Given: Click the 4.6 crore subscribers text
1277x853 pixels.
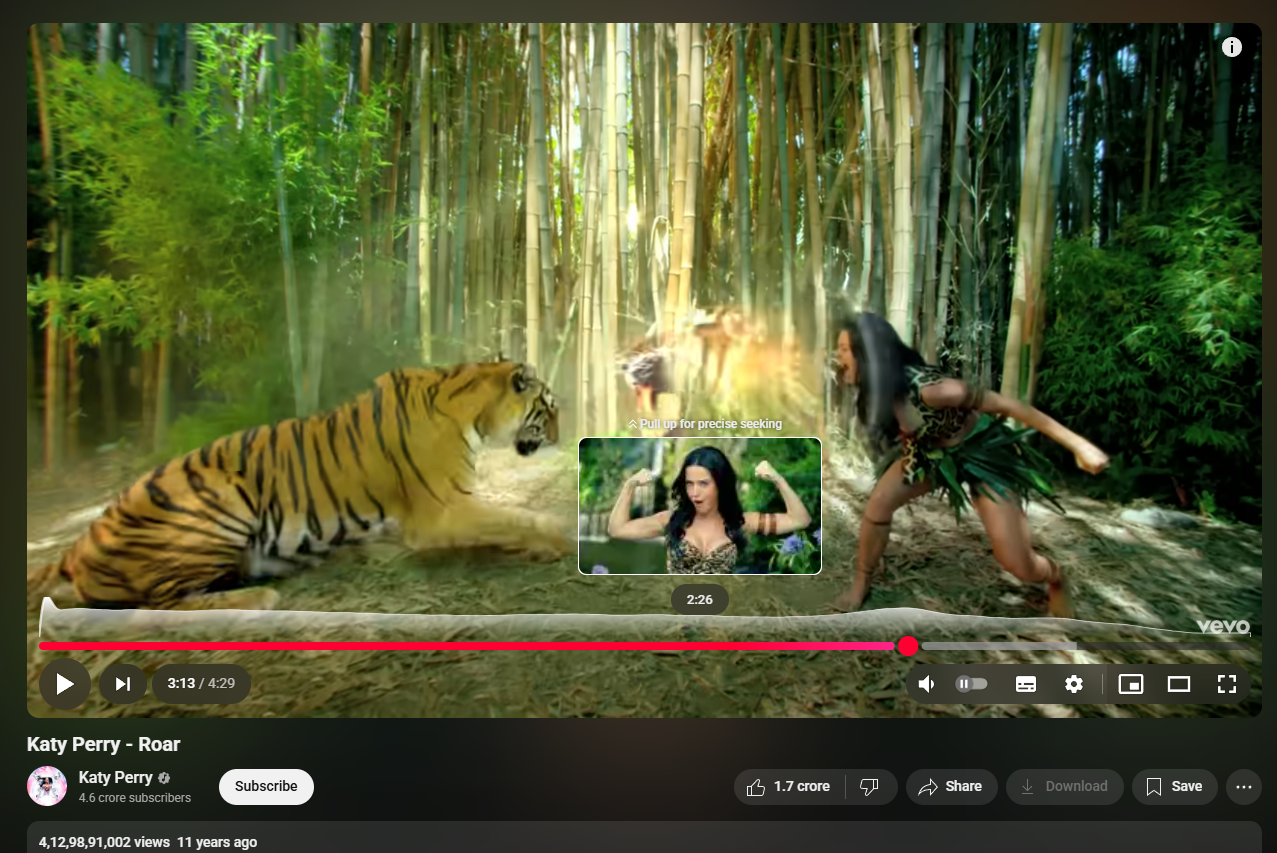Looking at the screenshot, I should (x=135, y=798).
